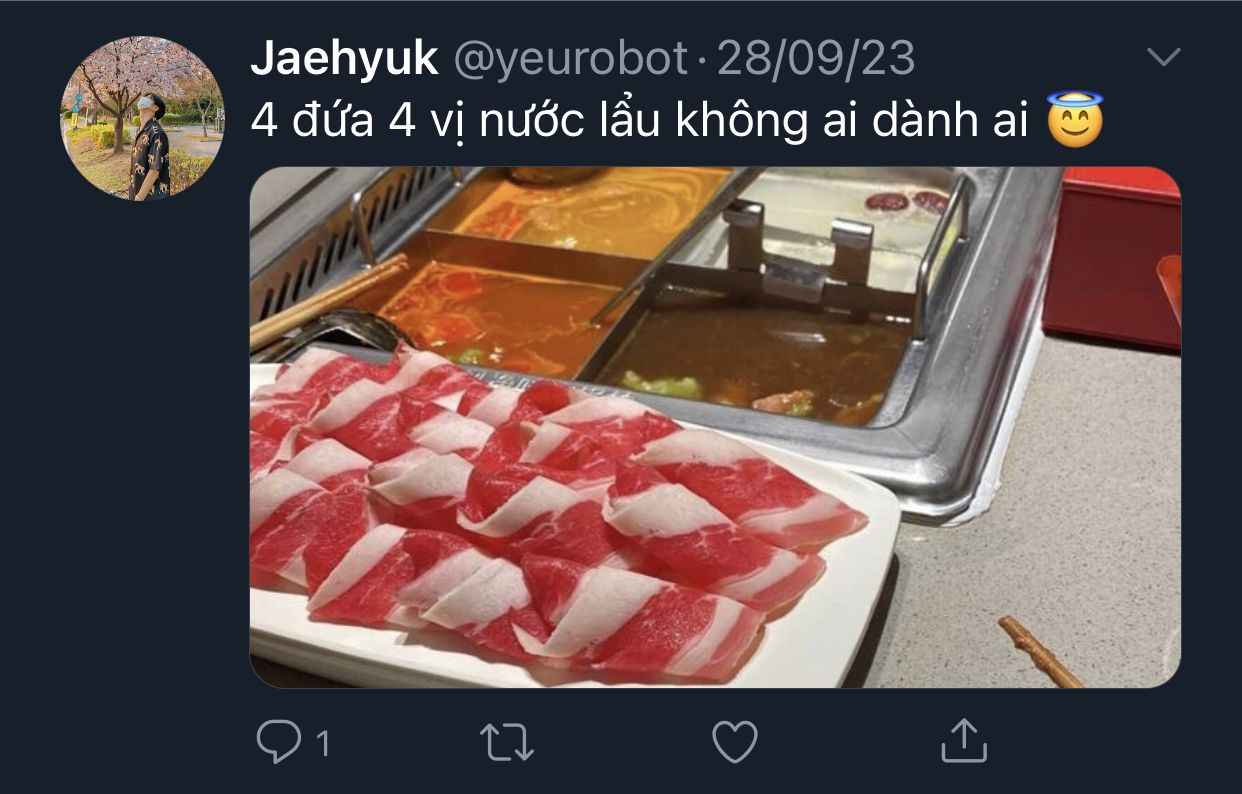The width and height of the screenshot is (1242, 794).
Task: Open Jaehyuk's profile picture avatar
Action: click(142, 118)
